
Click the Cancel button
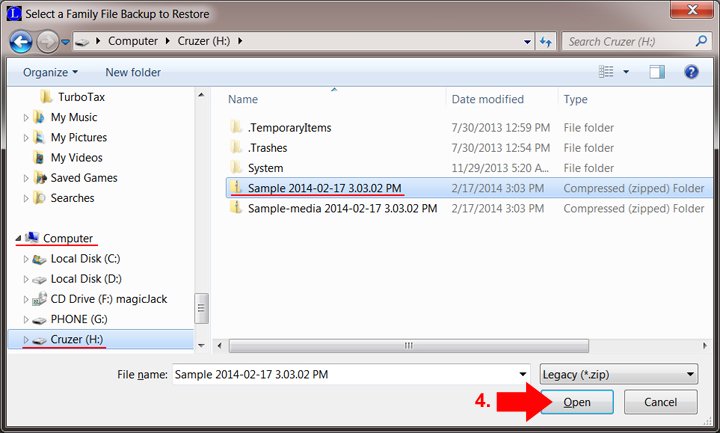click(x=660, y=402)
